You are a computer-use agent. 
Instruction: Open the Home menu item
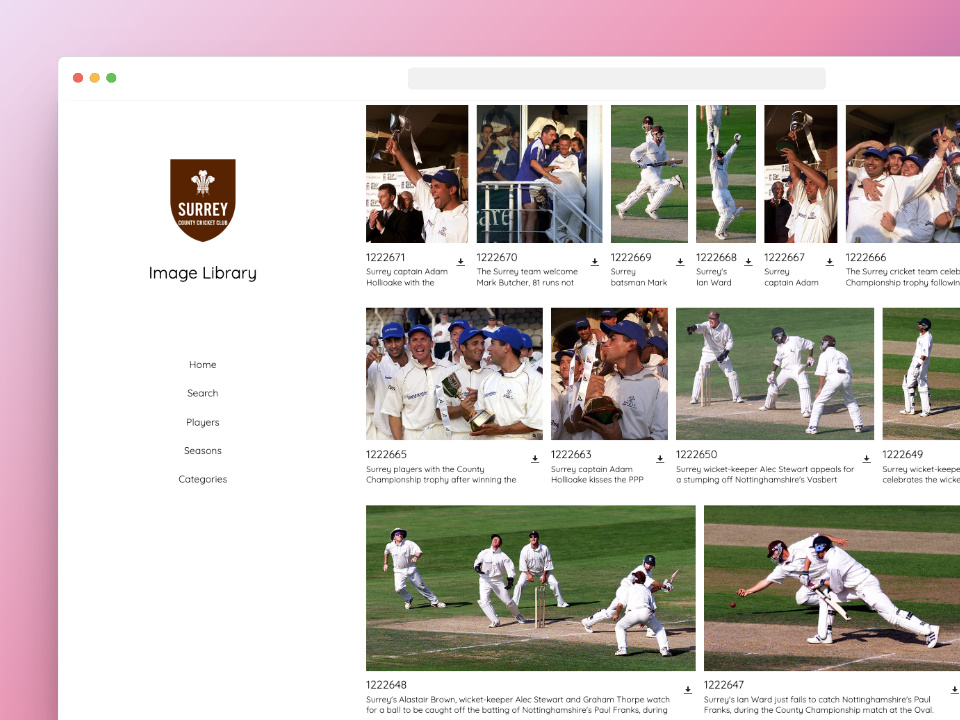(203, 365)
